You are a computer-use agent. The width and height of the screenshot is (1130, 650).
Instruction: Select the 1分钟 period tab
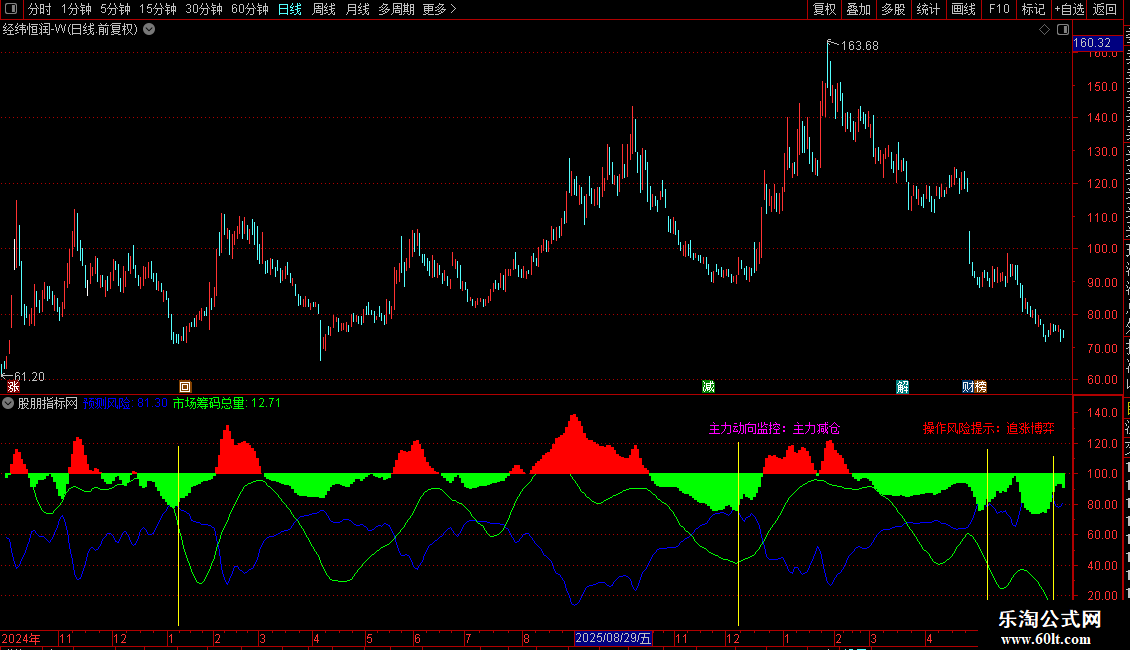pos(76,9)
